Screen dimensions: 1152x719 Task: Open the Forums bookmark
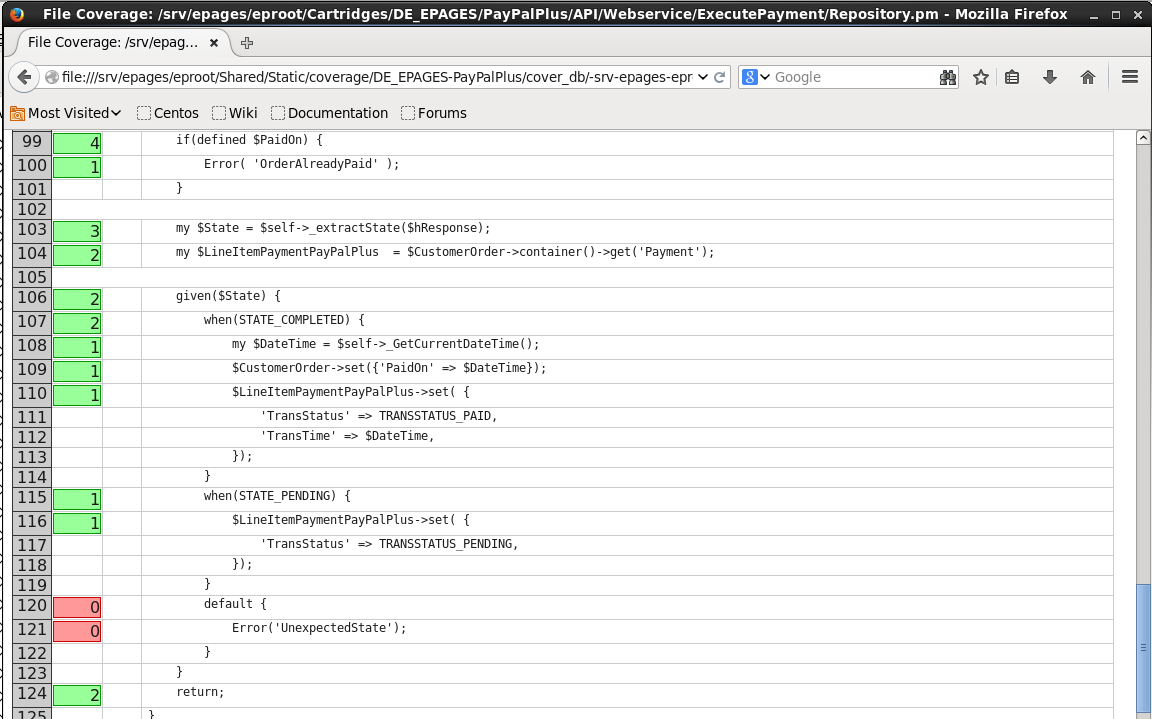(x=434, y=113)
